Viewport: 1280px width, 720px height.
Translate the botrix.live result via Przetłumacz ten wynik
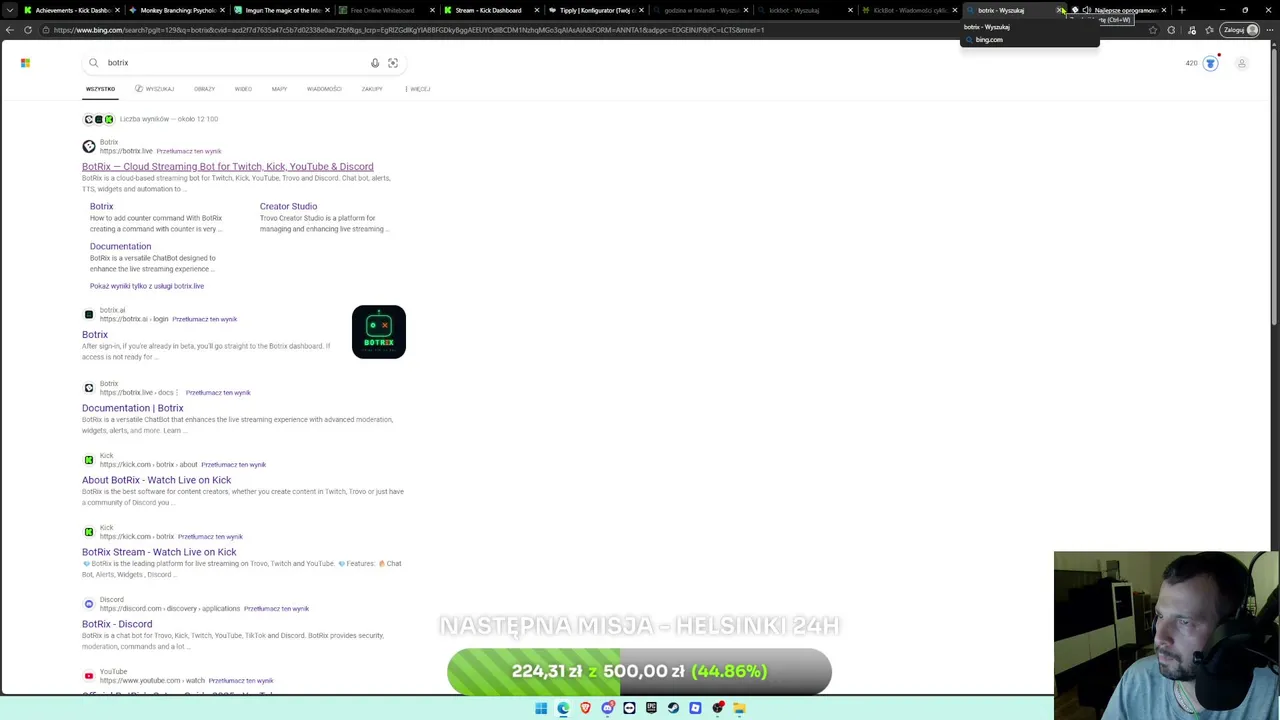point(188,152)
